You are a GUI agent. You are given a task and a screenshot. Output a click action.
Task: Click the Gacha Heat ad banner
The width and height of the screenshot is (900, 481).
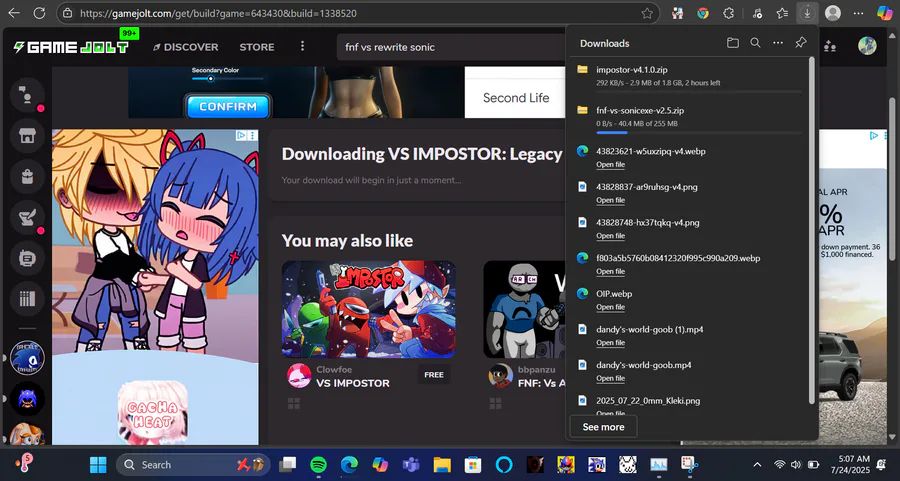tap(155, 287)
